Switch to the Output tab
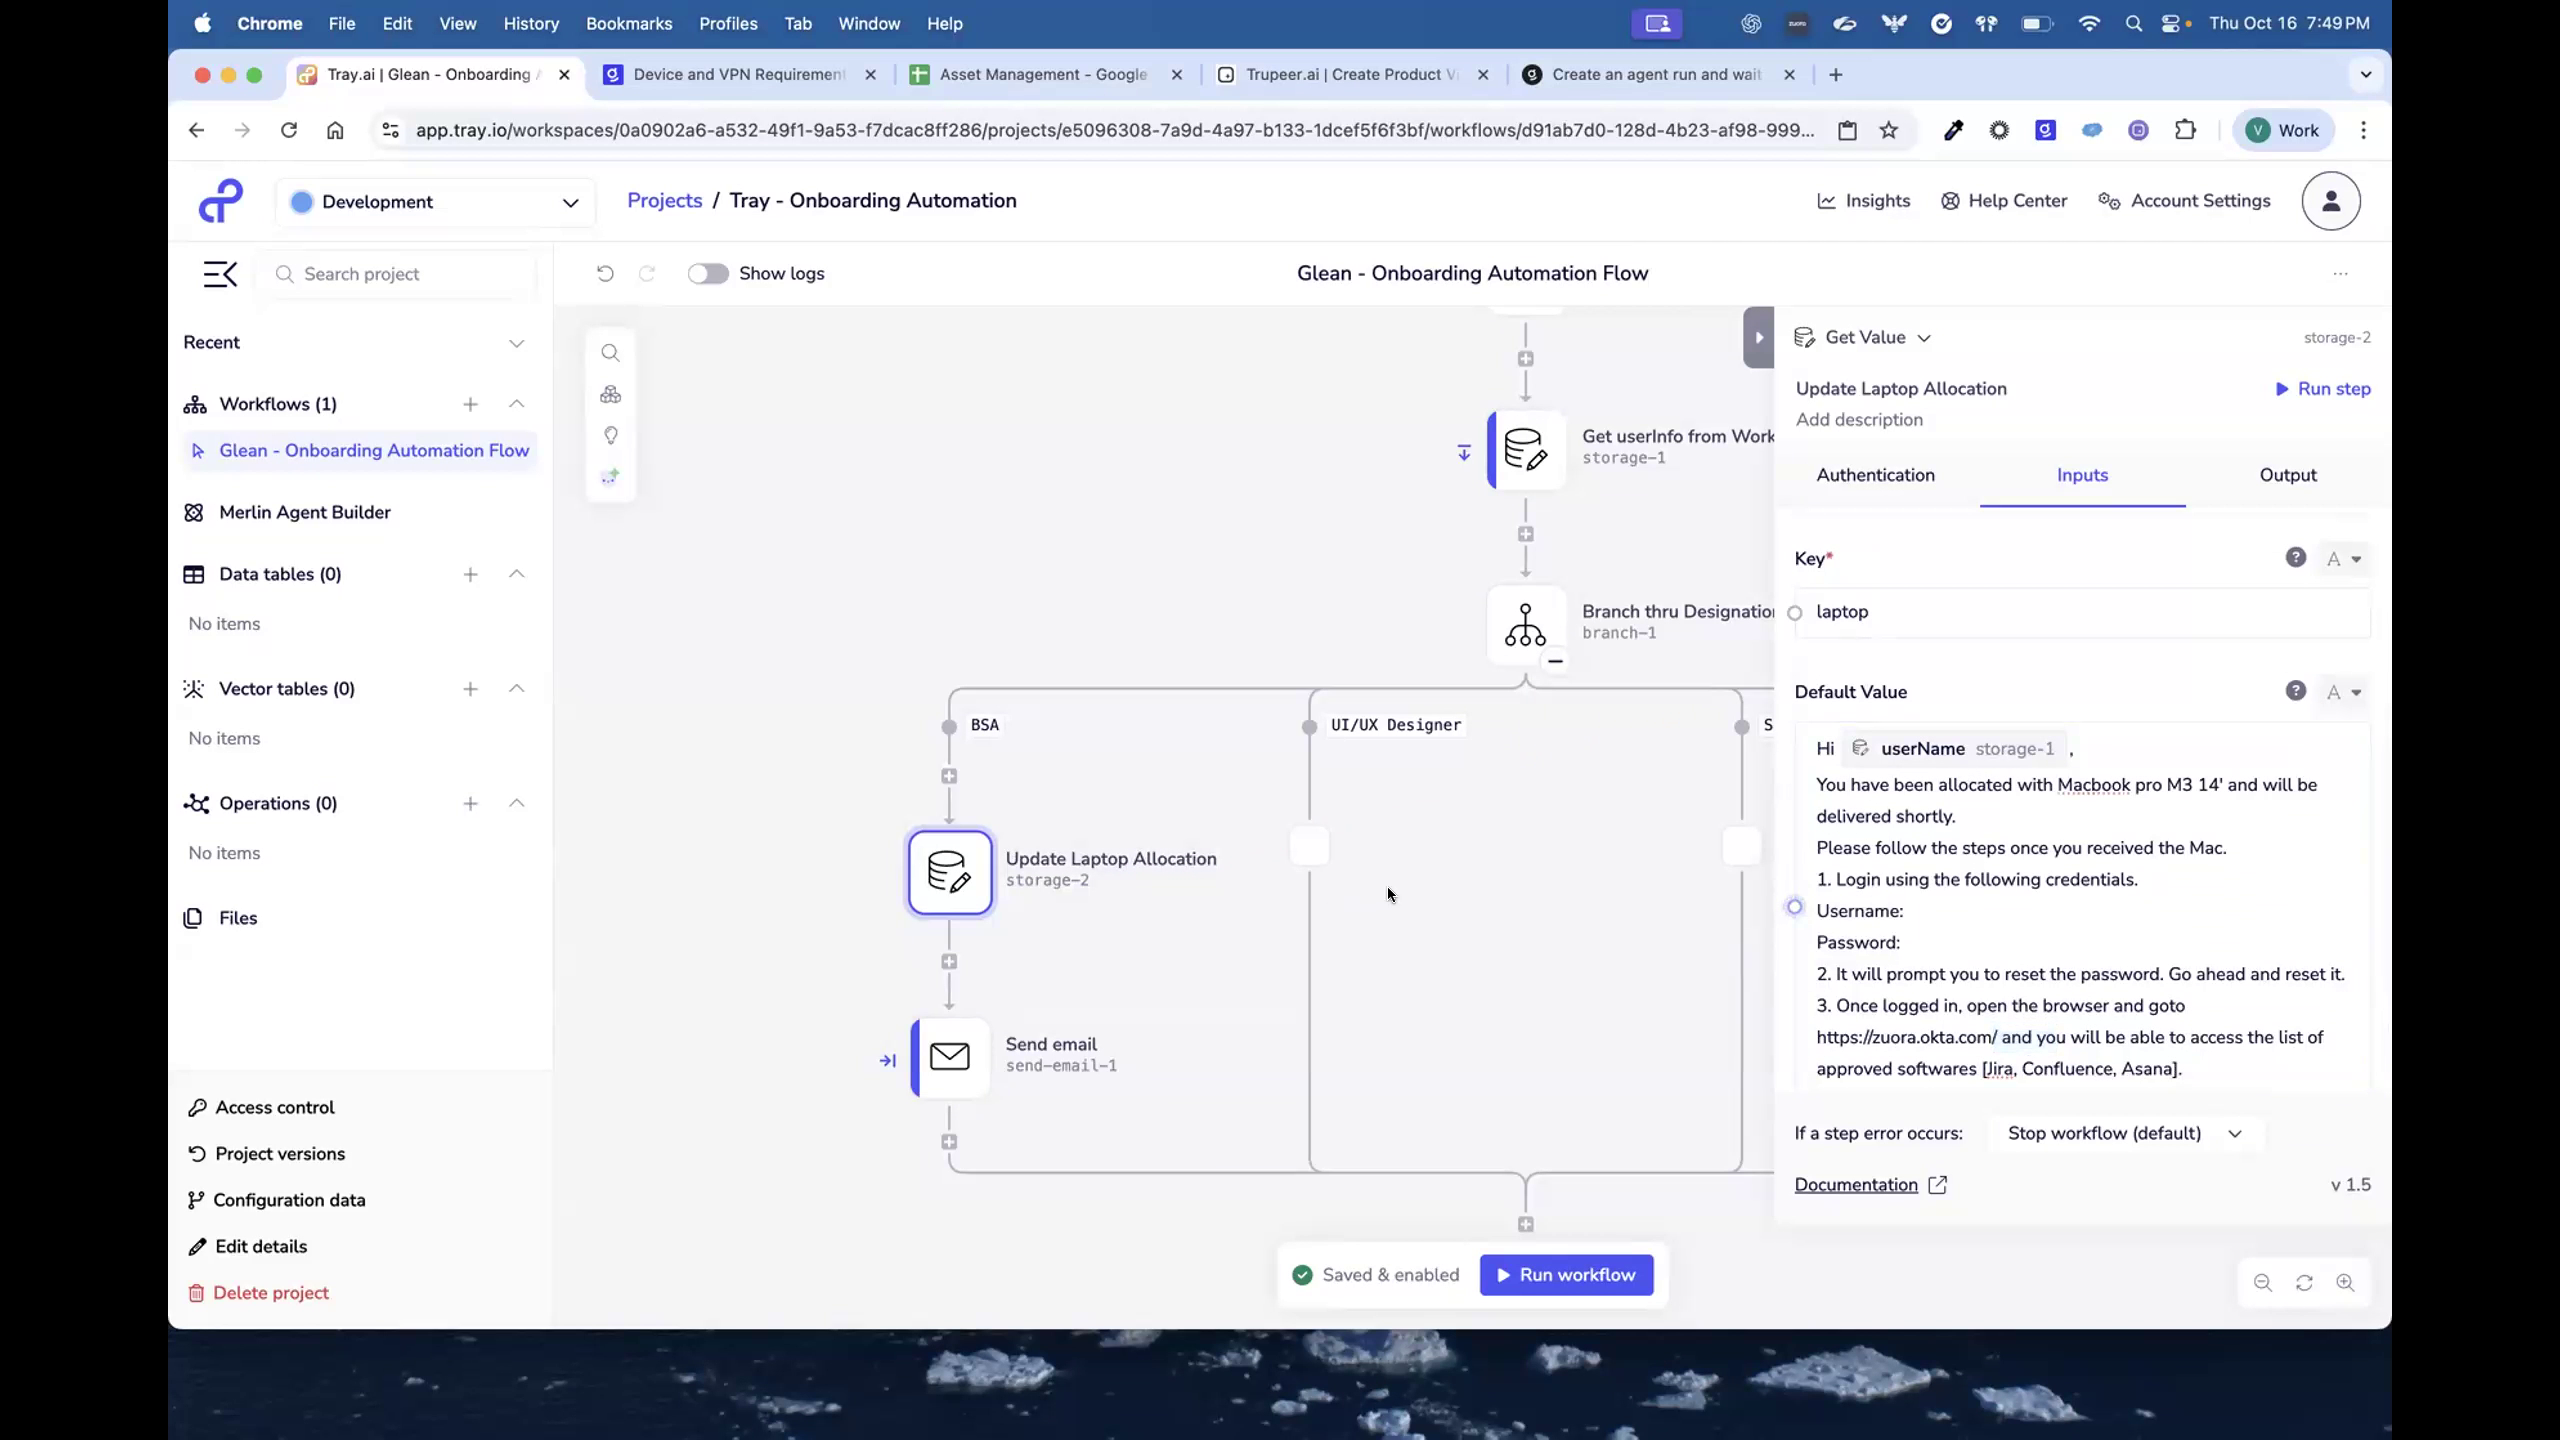Viewport: 2560px width, 1440px height. click(2288, 475)
